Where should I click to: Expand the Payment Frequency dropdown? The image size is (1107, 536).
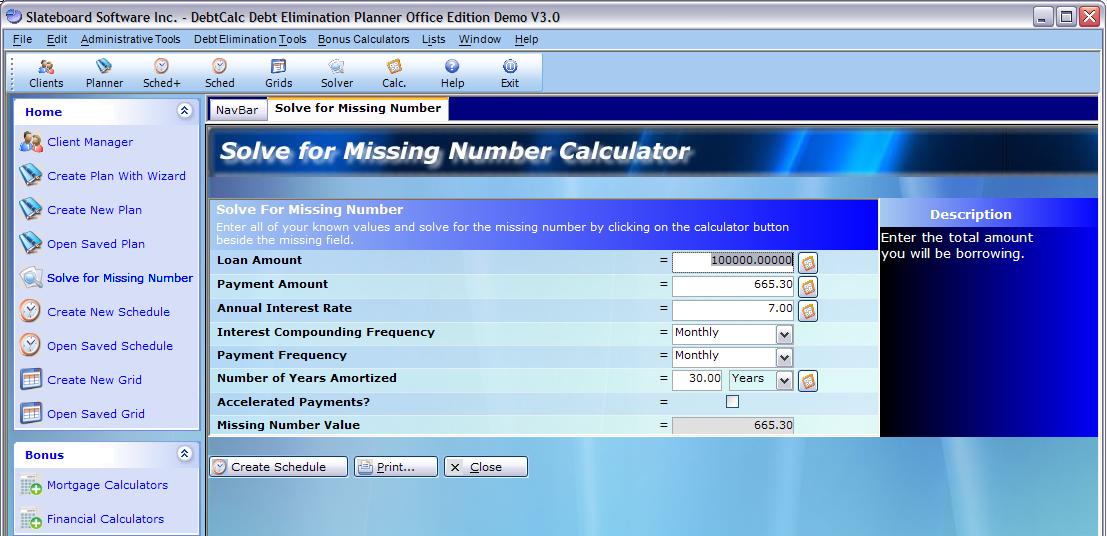[784, 357]
